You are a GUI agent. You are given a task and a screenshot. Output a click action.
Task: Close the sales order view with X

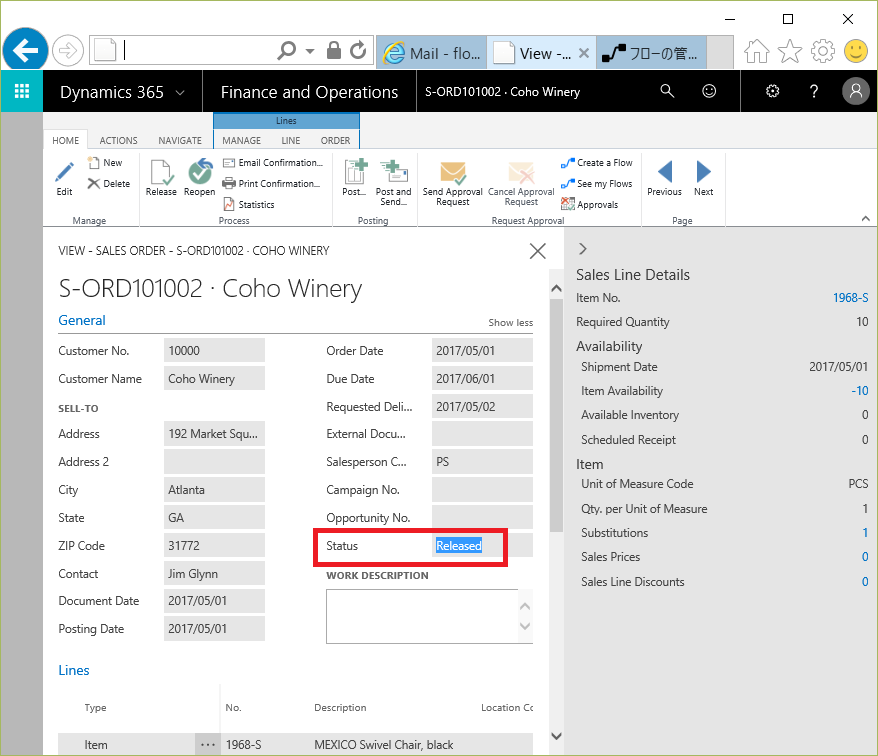537,251
